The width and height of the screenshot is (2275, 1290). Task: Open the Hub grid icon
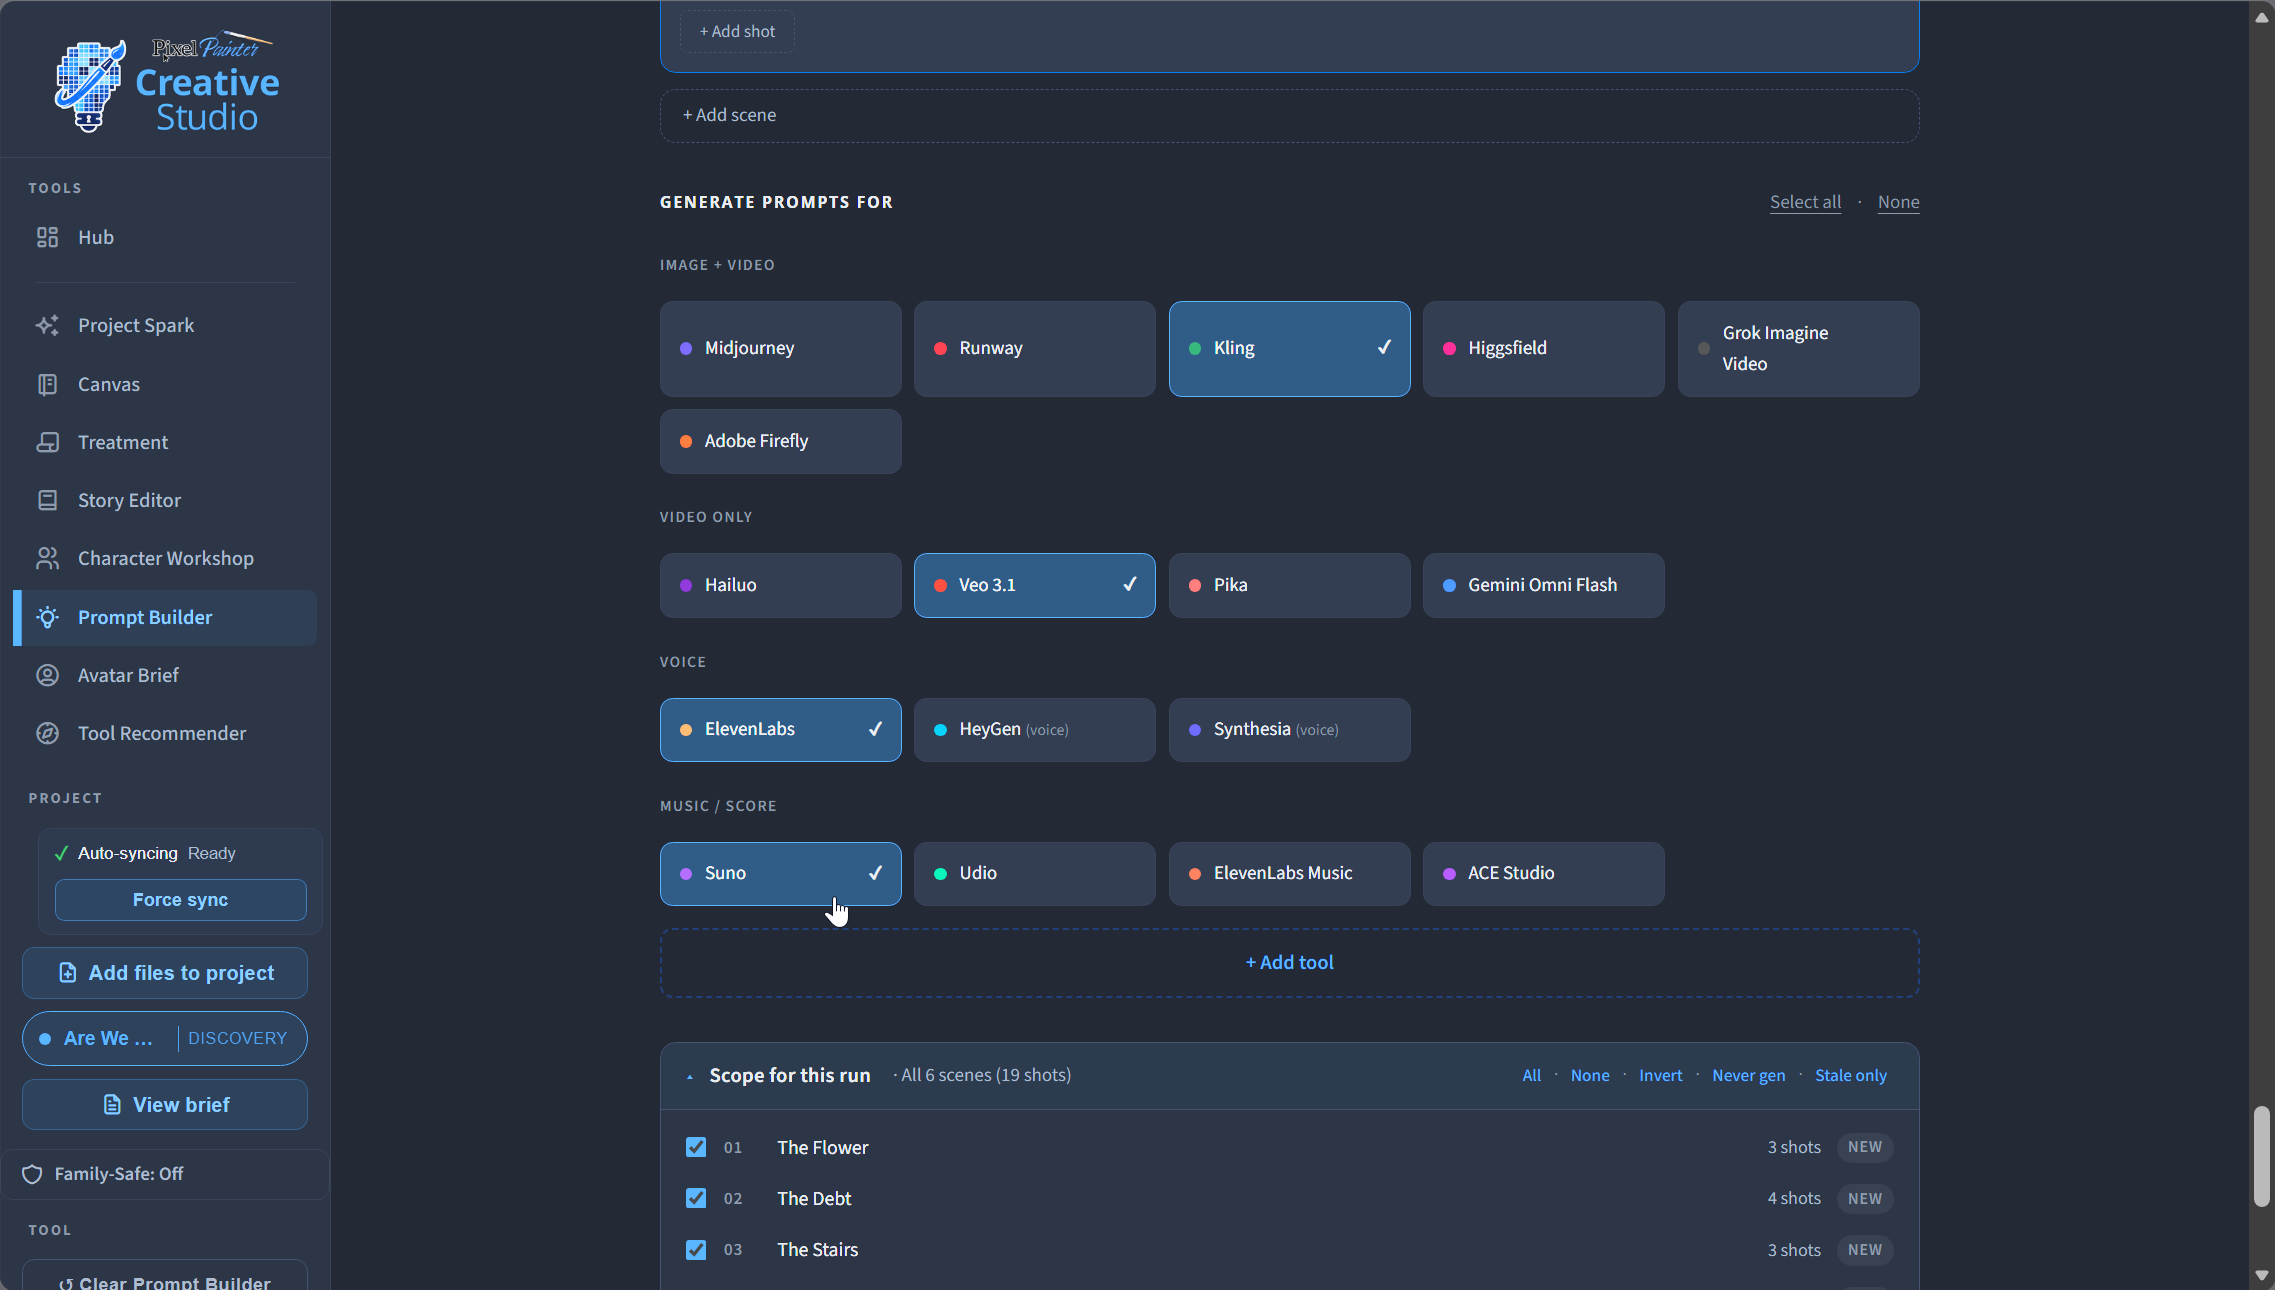coord(47,237)
